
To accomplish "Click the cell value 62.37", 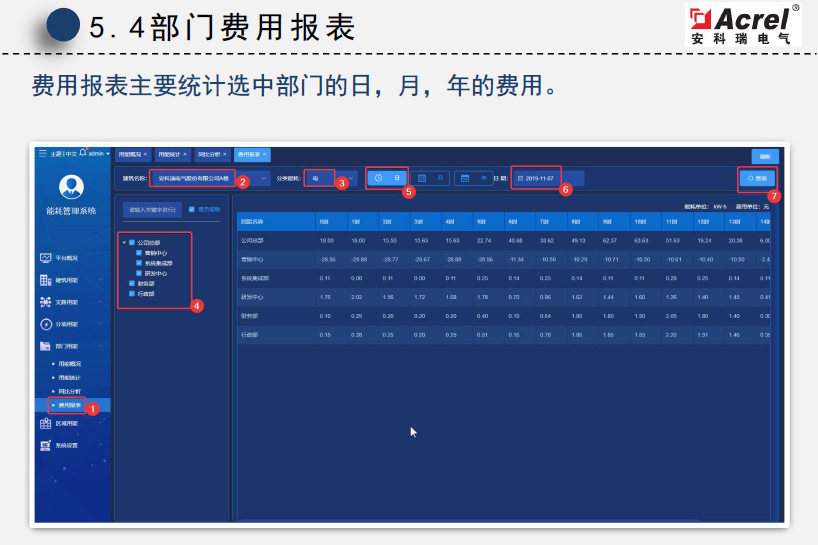I will (x=609, y=241).
